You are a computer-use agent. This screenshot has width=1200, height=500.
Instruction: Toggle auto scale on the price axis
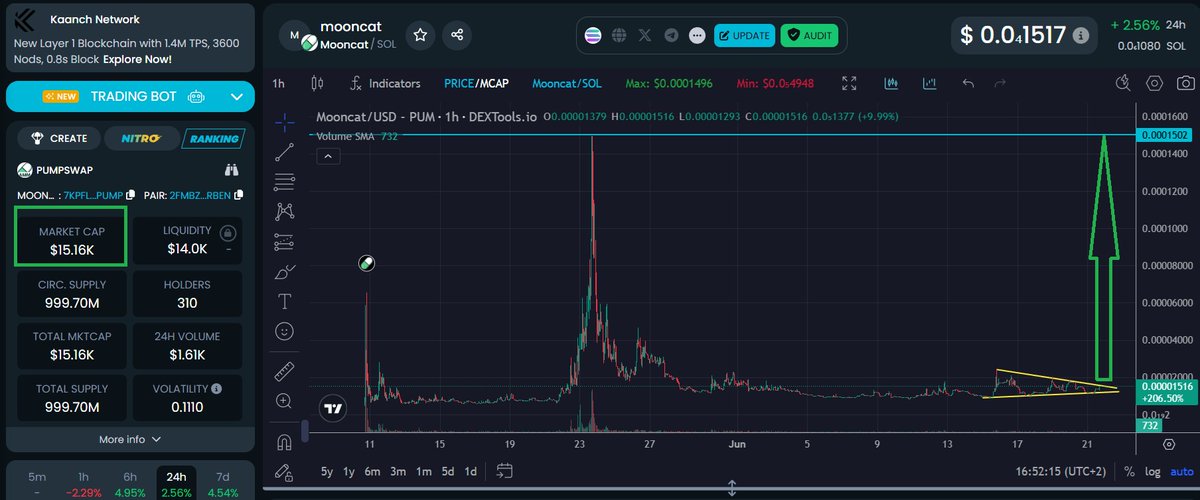[x=1181, y=471]
